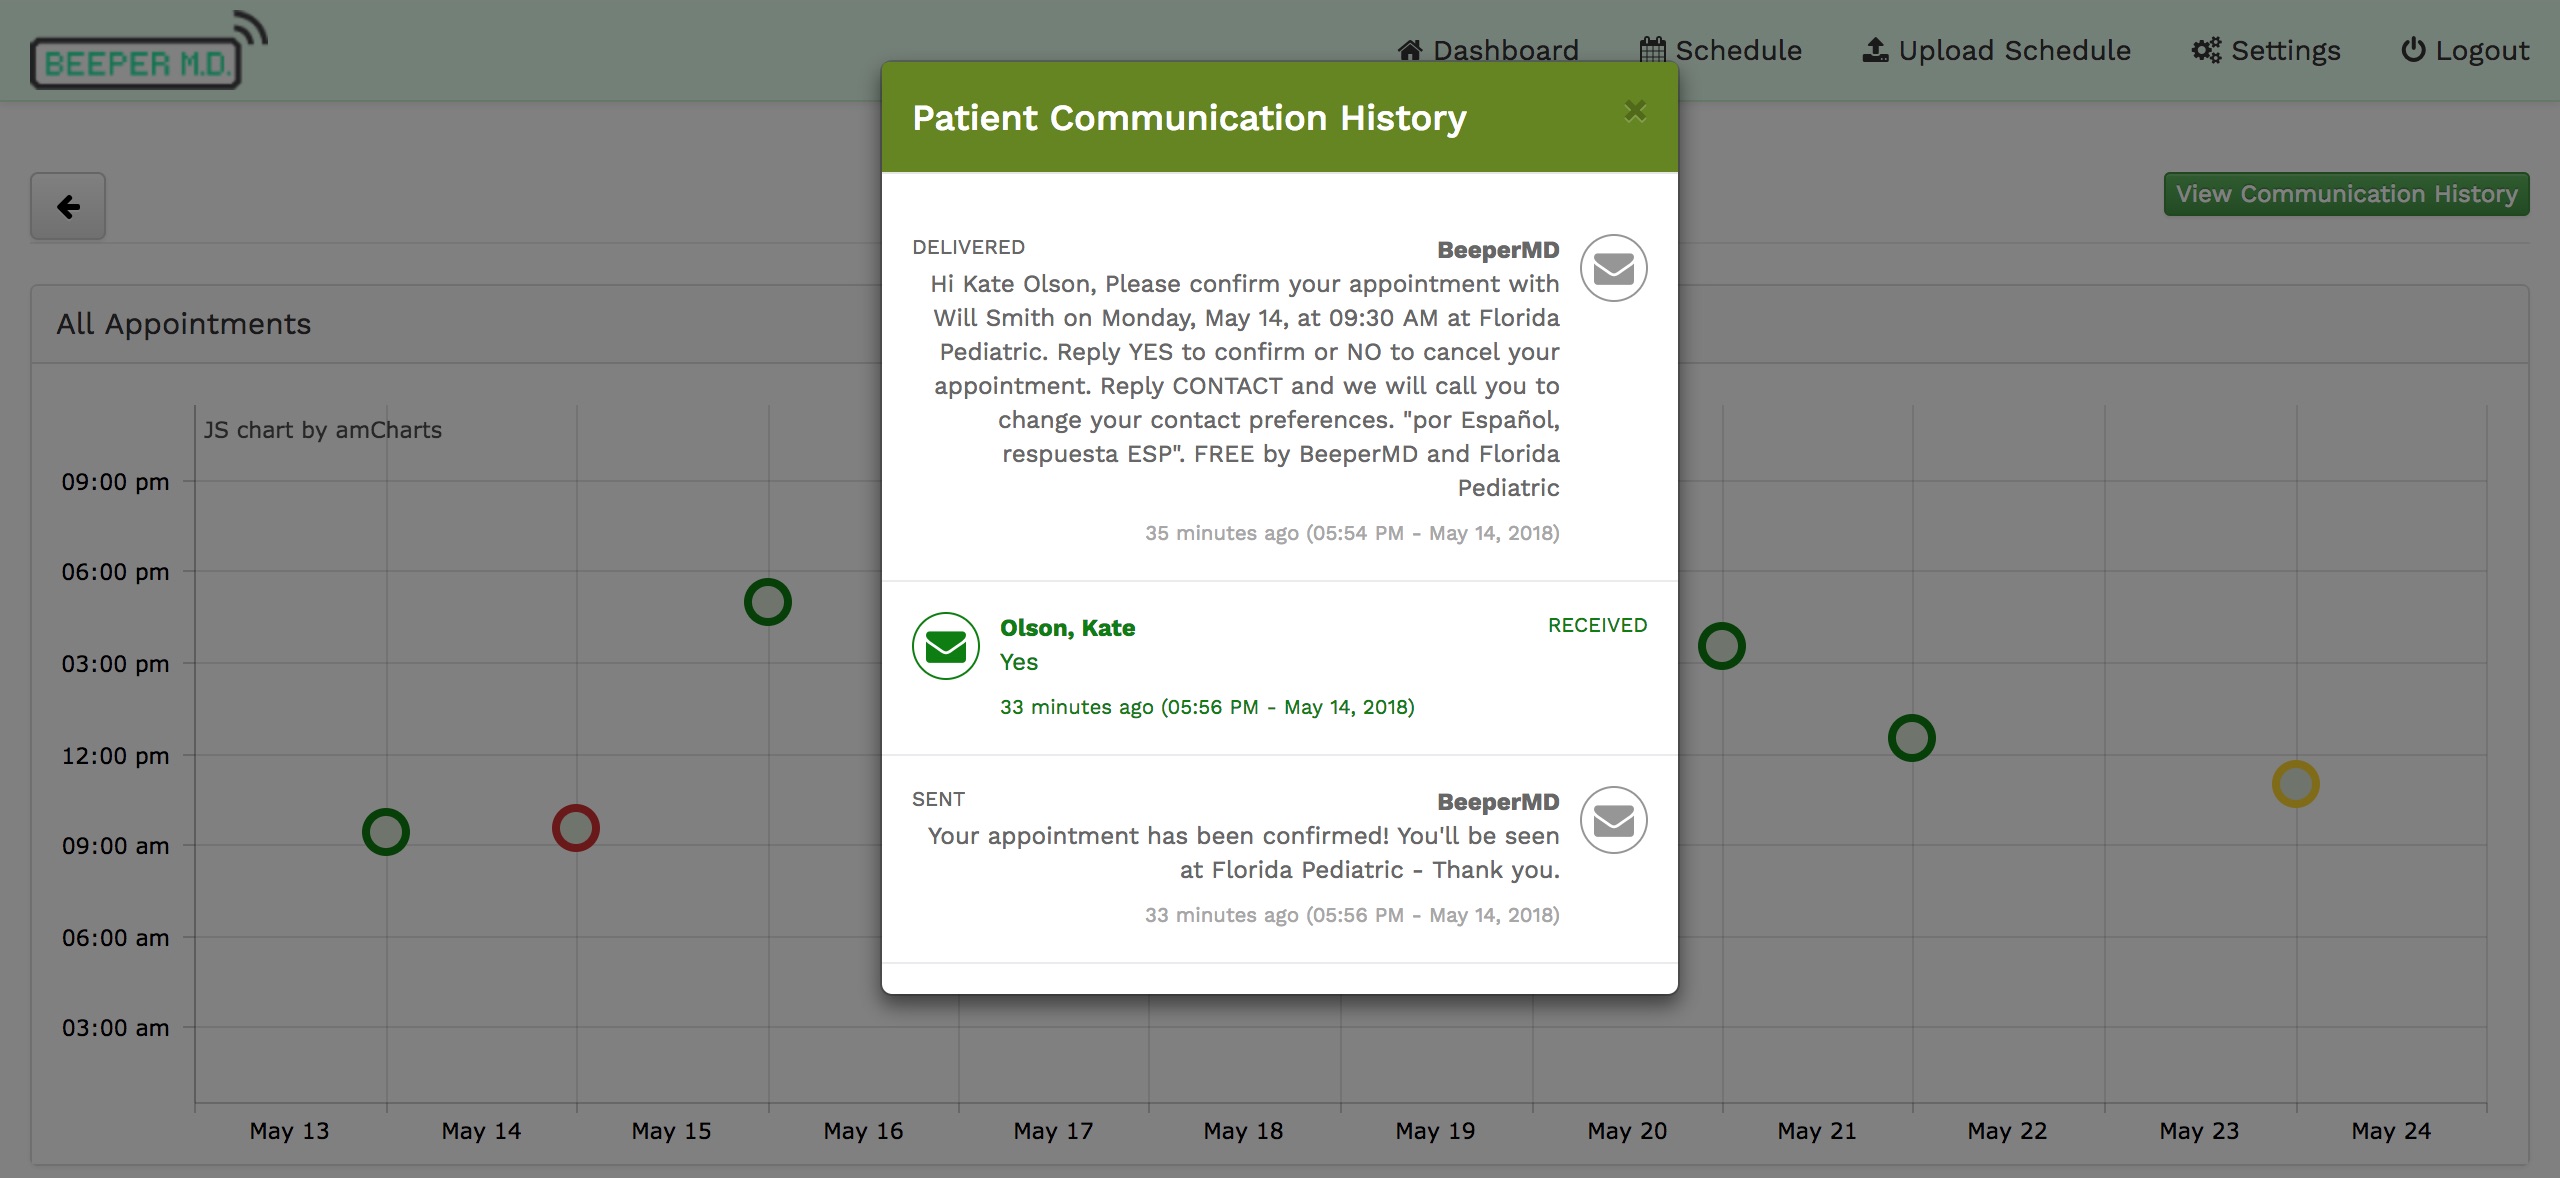
Task: Click the JS chart by amCharts link
Action: pos(322,430)
